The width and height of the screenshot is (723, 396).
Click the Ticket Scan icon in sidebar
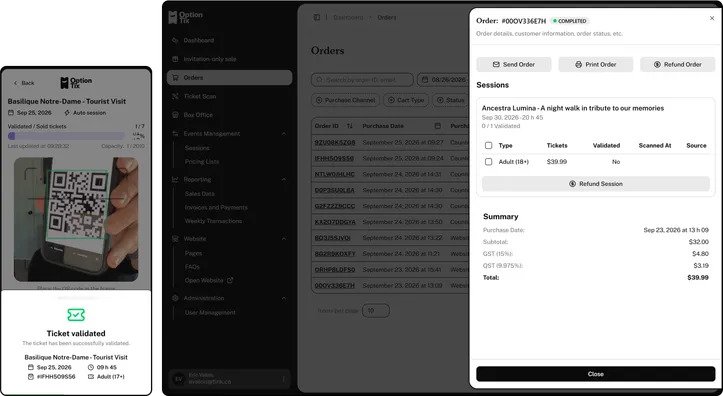point(175,96)
